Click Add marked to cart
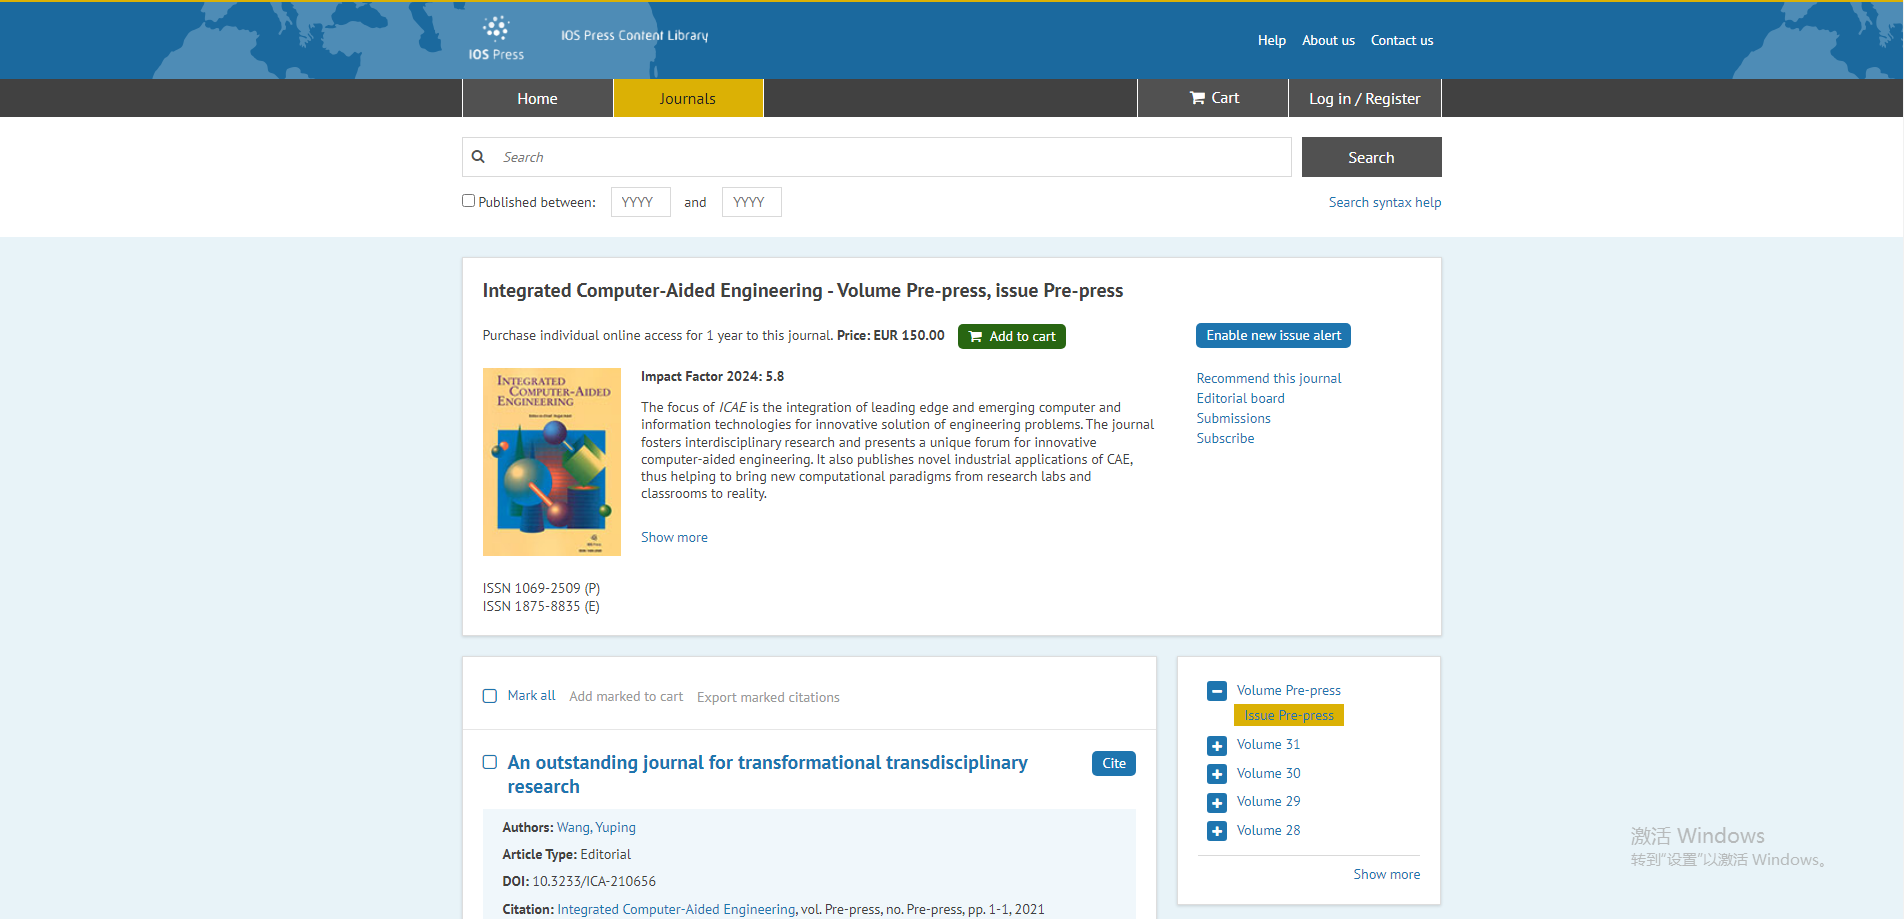This screenshot has height=919, width=1904. [x=626, y=696]
